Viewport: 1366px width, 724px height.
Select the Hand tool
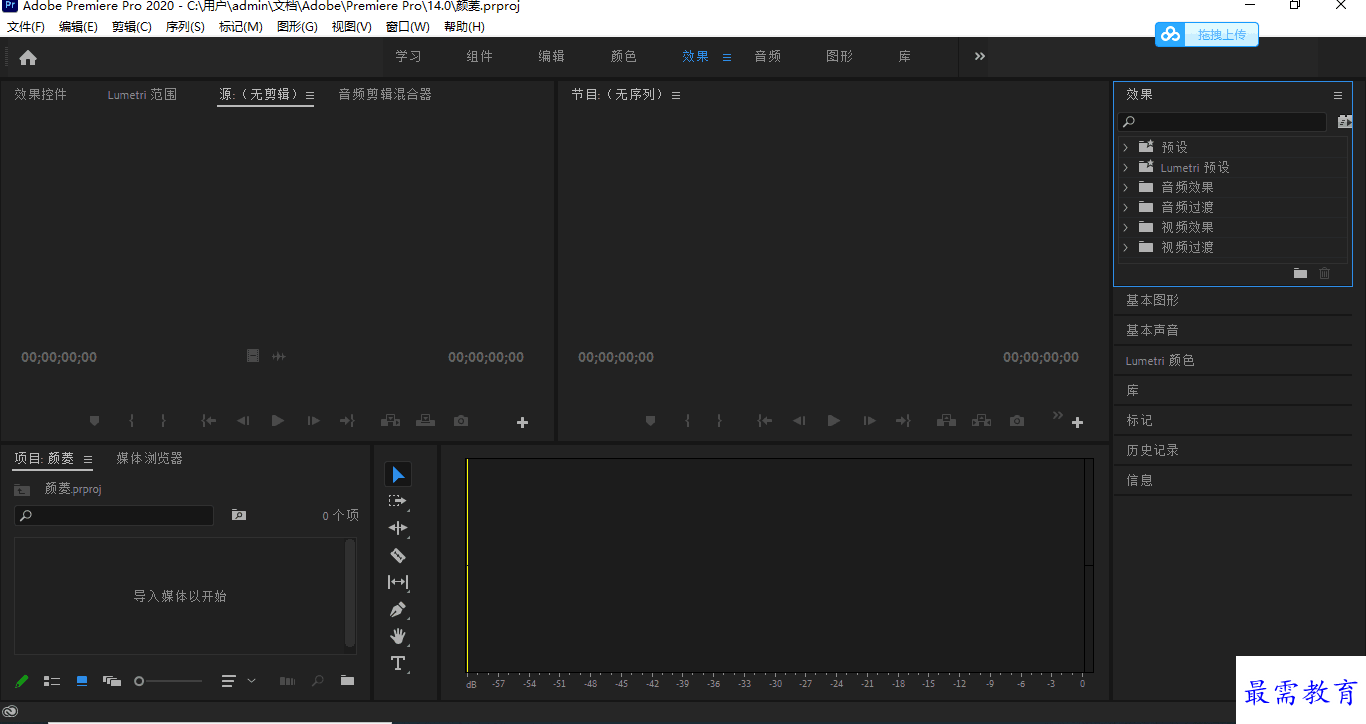[398, 636]
